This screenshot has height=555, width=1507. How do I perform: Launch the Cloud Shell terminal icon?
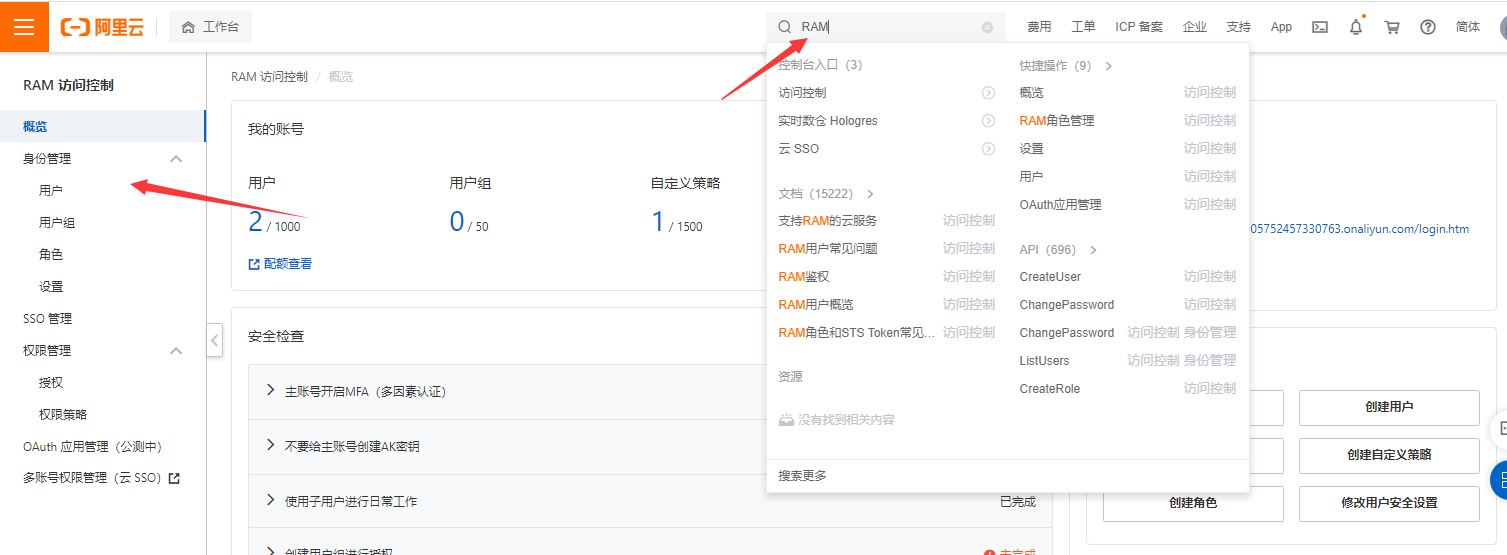tap(1320, 27)
